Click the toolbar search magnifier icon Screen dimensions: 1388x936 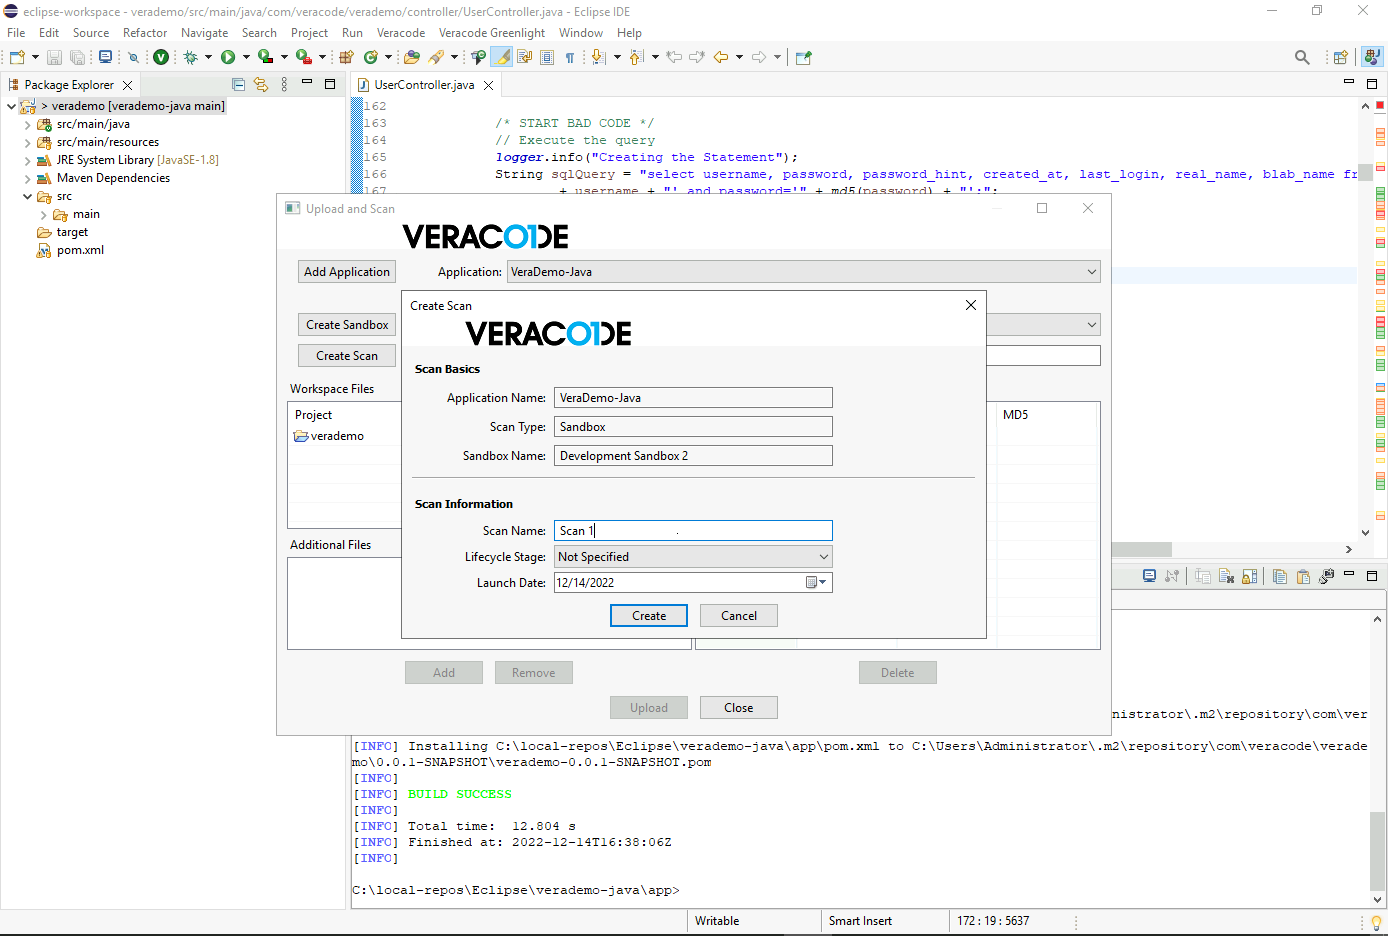[1302, 57]
